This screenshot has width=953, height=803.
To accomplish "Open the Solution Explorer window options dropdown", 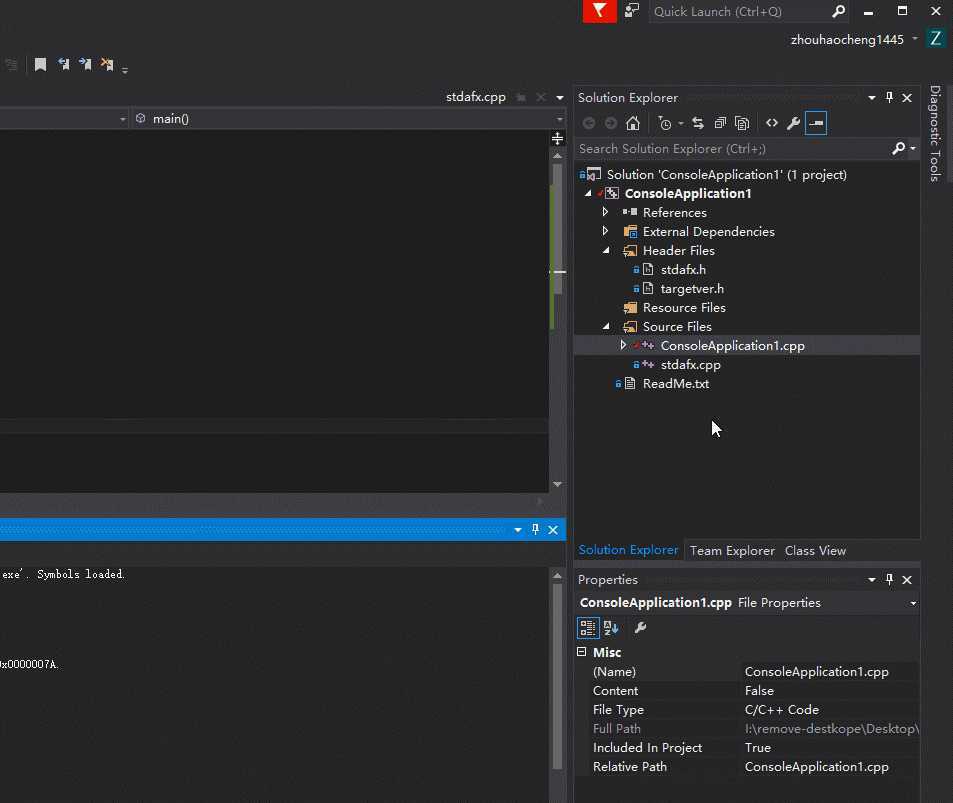I will pos(872,97).
